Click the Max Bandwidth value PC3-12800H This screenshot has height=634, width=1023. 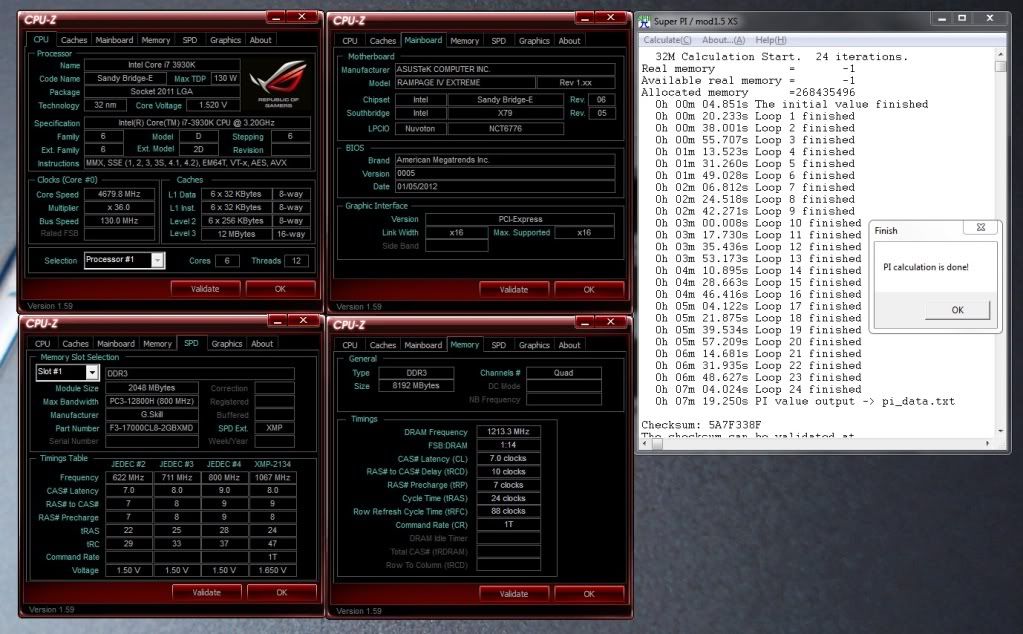151,402
